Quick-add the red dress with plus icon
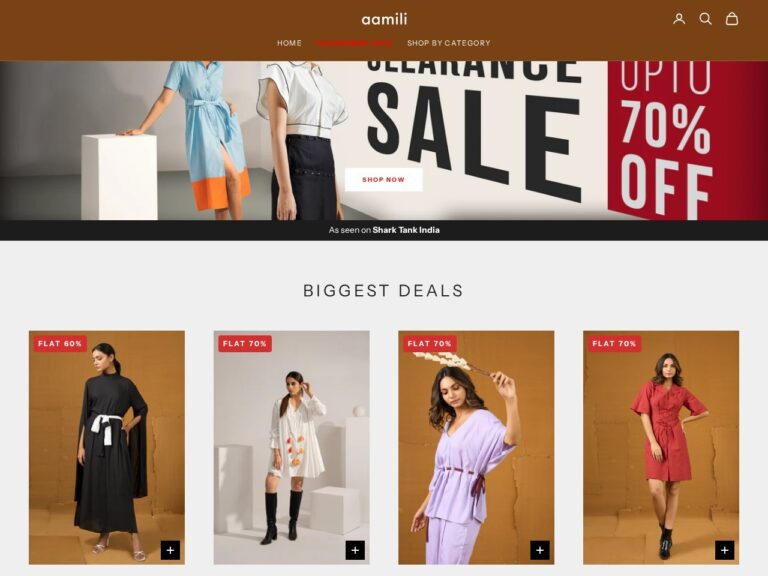Image resolution: width=768 pixels, height=576 pixels. point(724,550)
